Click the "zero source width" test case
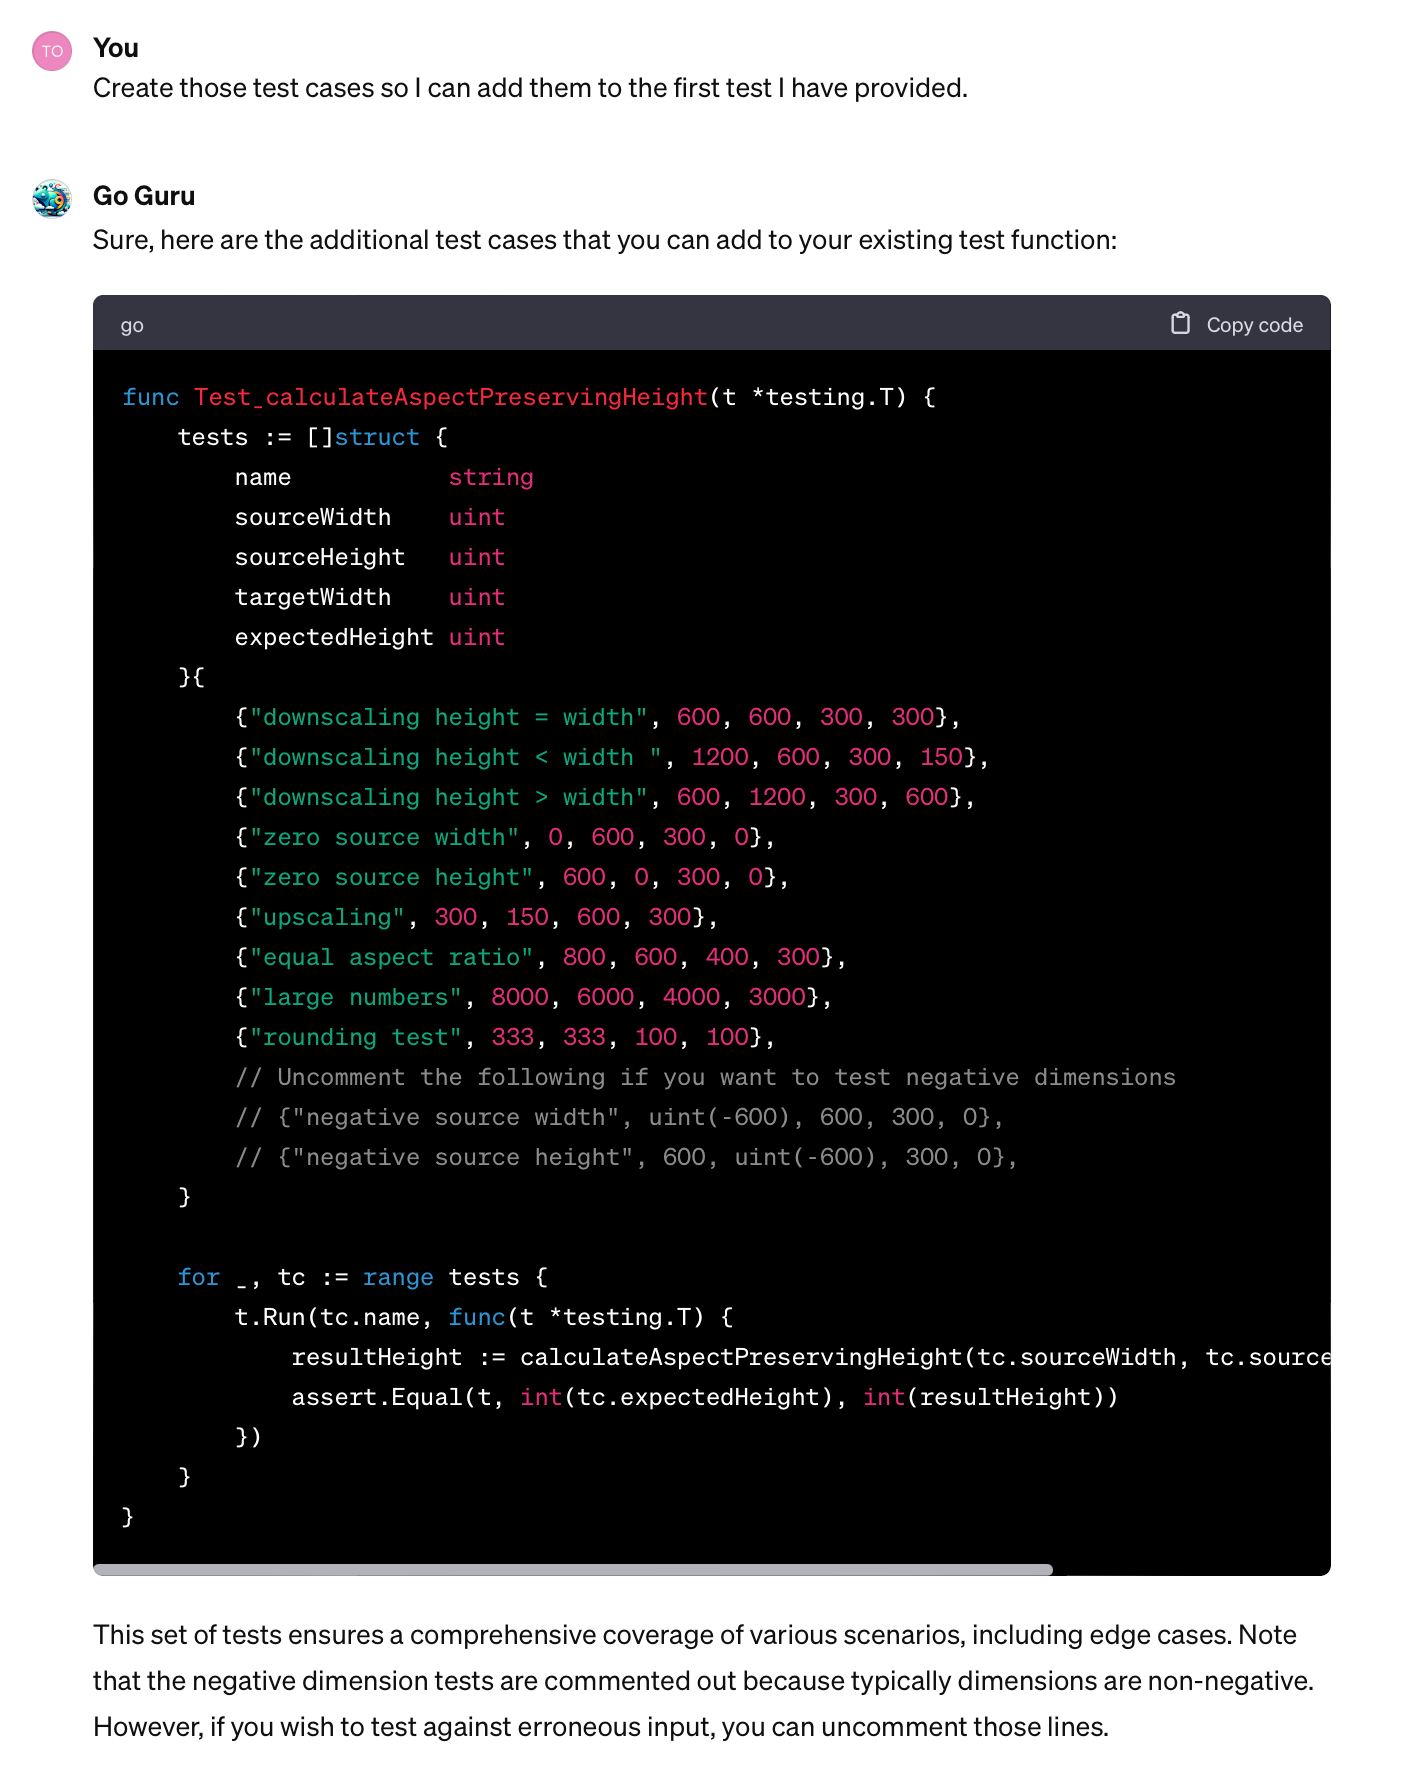Viewport: 1420px width, 1780px height. (x=505, y=837)
